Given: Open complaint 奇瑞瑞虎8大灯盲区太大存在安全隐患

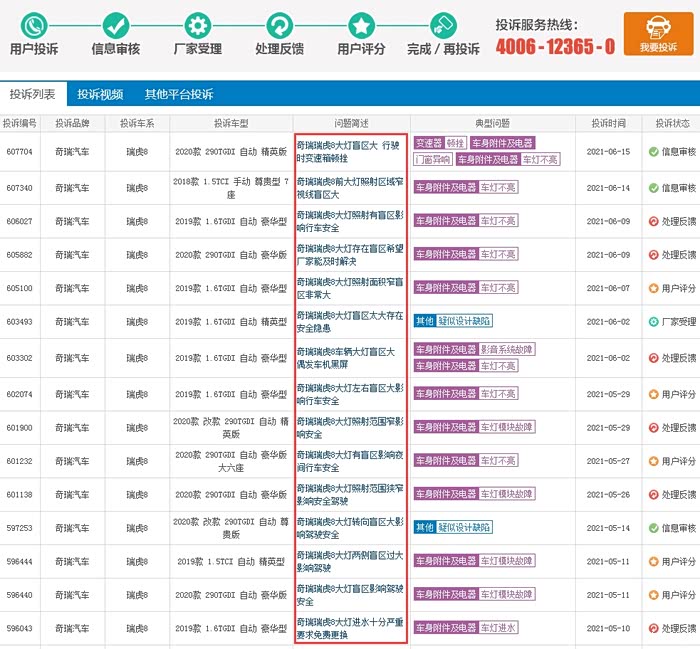Looking at the screenshot, I should [x=350, y=322].
